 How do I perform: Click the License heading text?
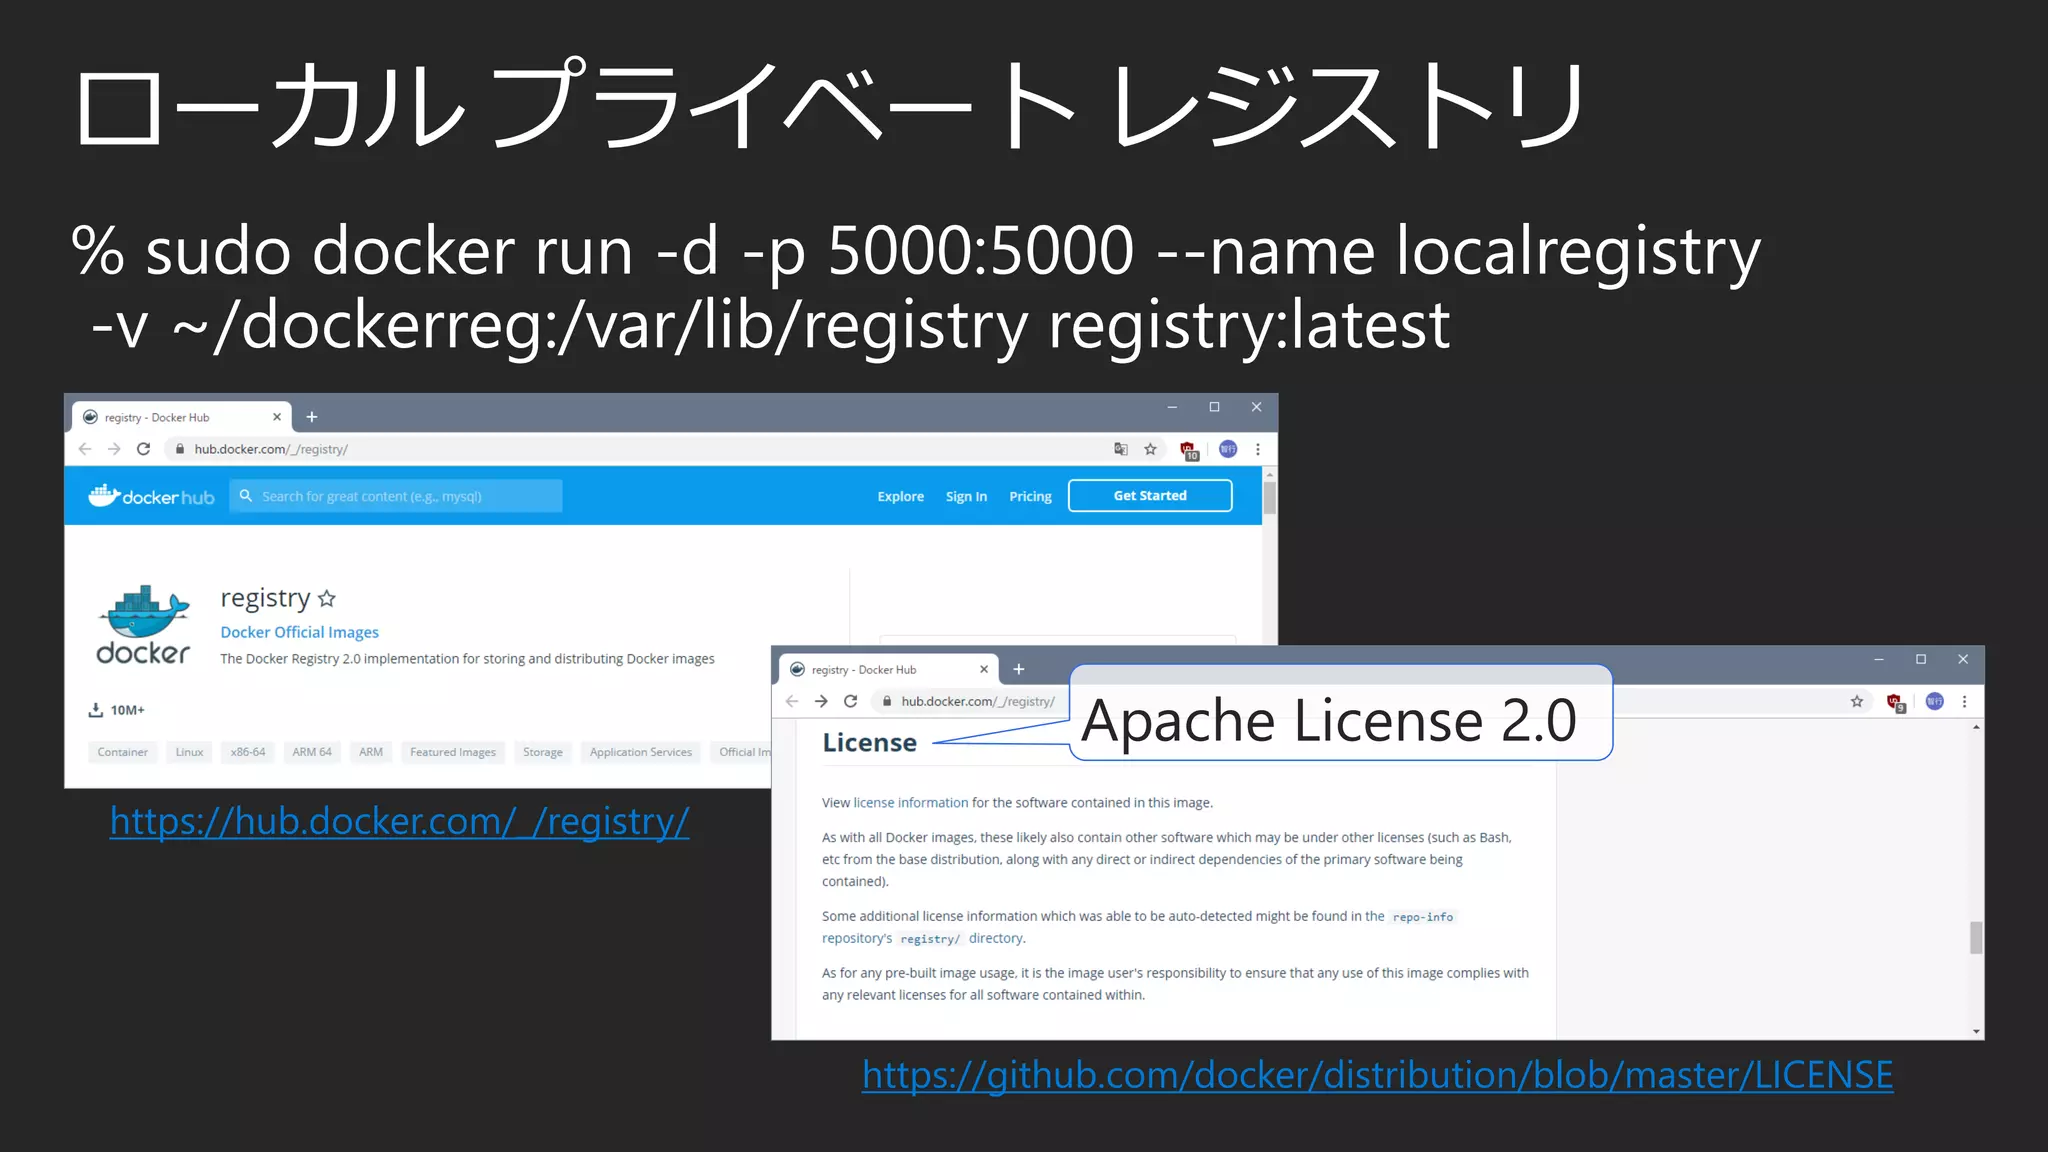click(869, 743)
